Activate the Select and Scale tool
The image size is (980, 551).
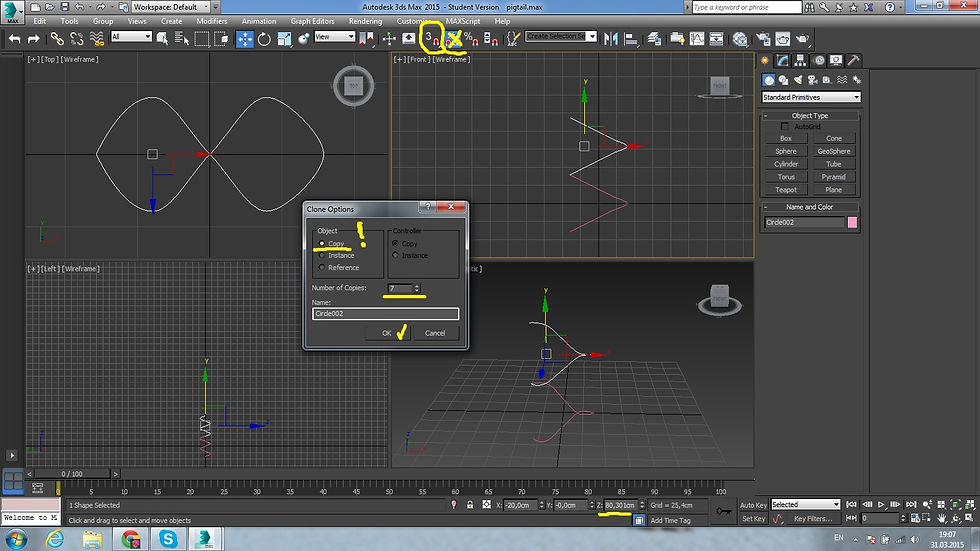coord(284,39)
